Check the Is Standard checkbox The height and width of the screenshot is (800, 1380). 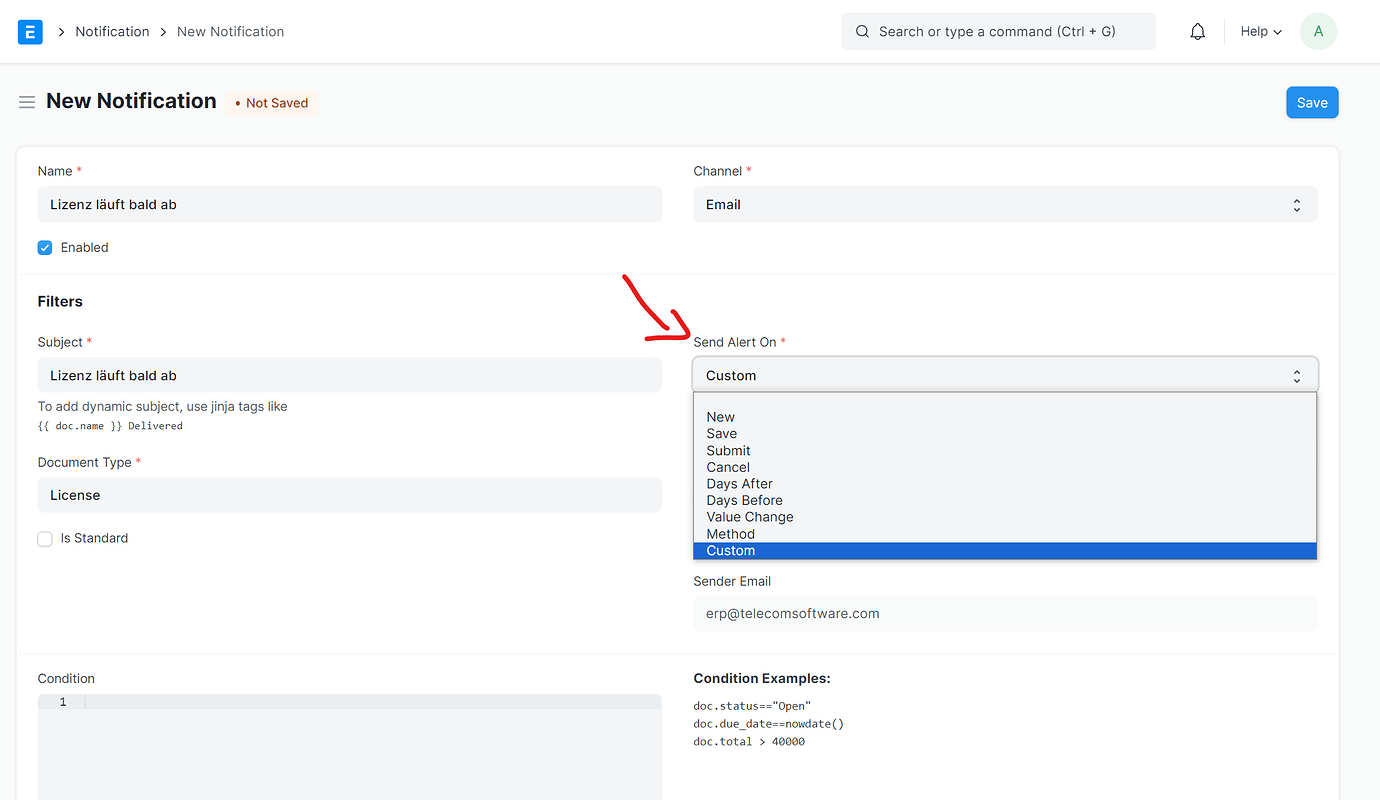click(x=45, y=539)
